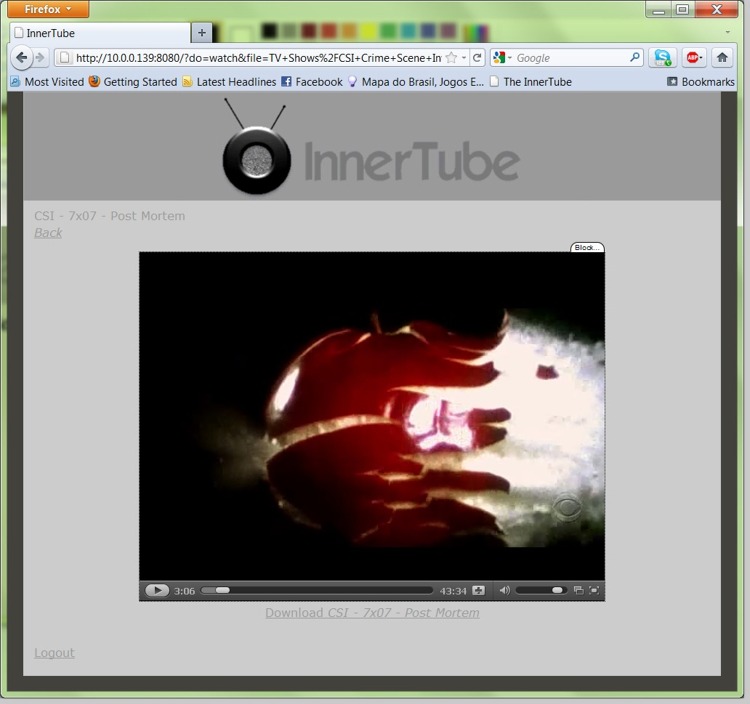Open video in pop-out window icon
This screenshot has height=704, width=750.
[578, 590]
